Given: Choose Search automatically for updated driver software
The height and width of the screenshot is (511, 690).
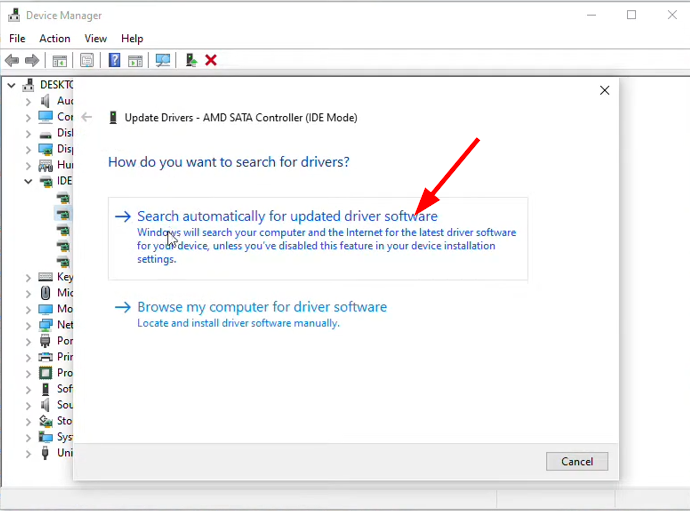Looking at the screenshot, I should click(318, 238).
